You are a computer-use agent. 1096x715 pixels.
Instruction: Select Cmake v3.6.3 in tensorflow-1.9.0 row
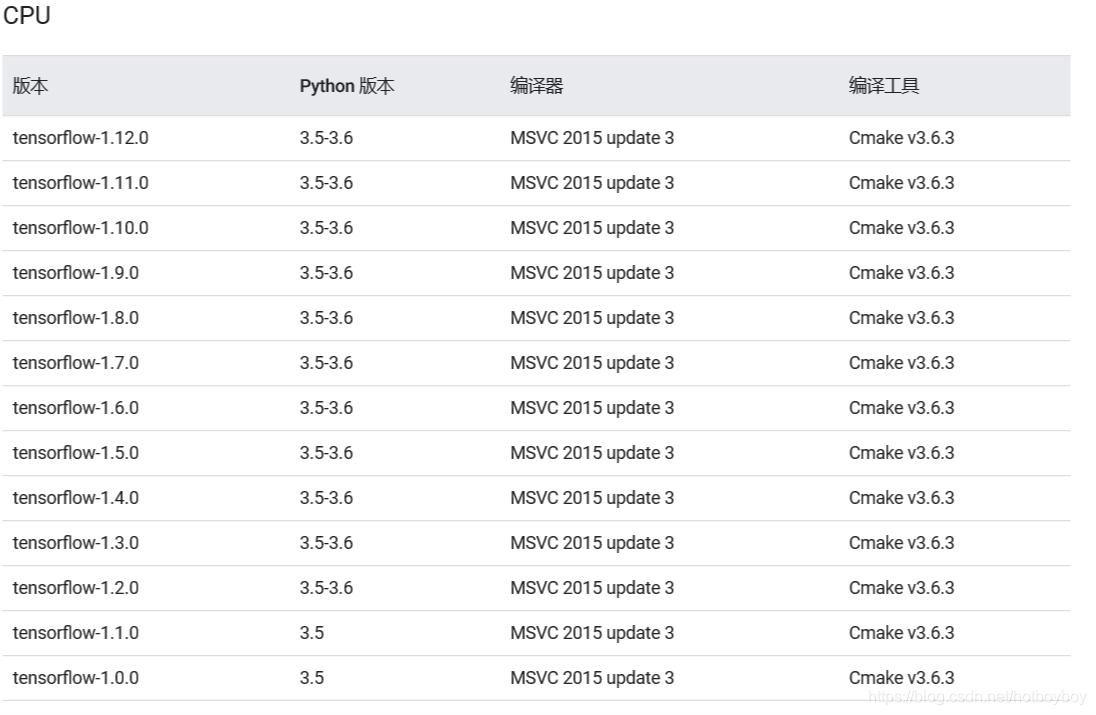point(902,273)
